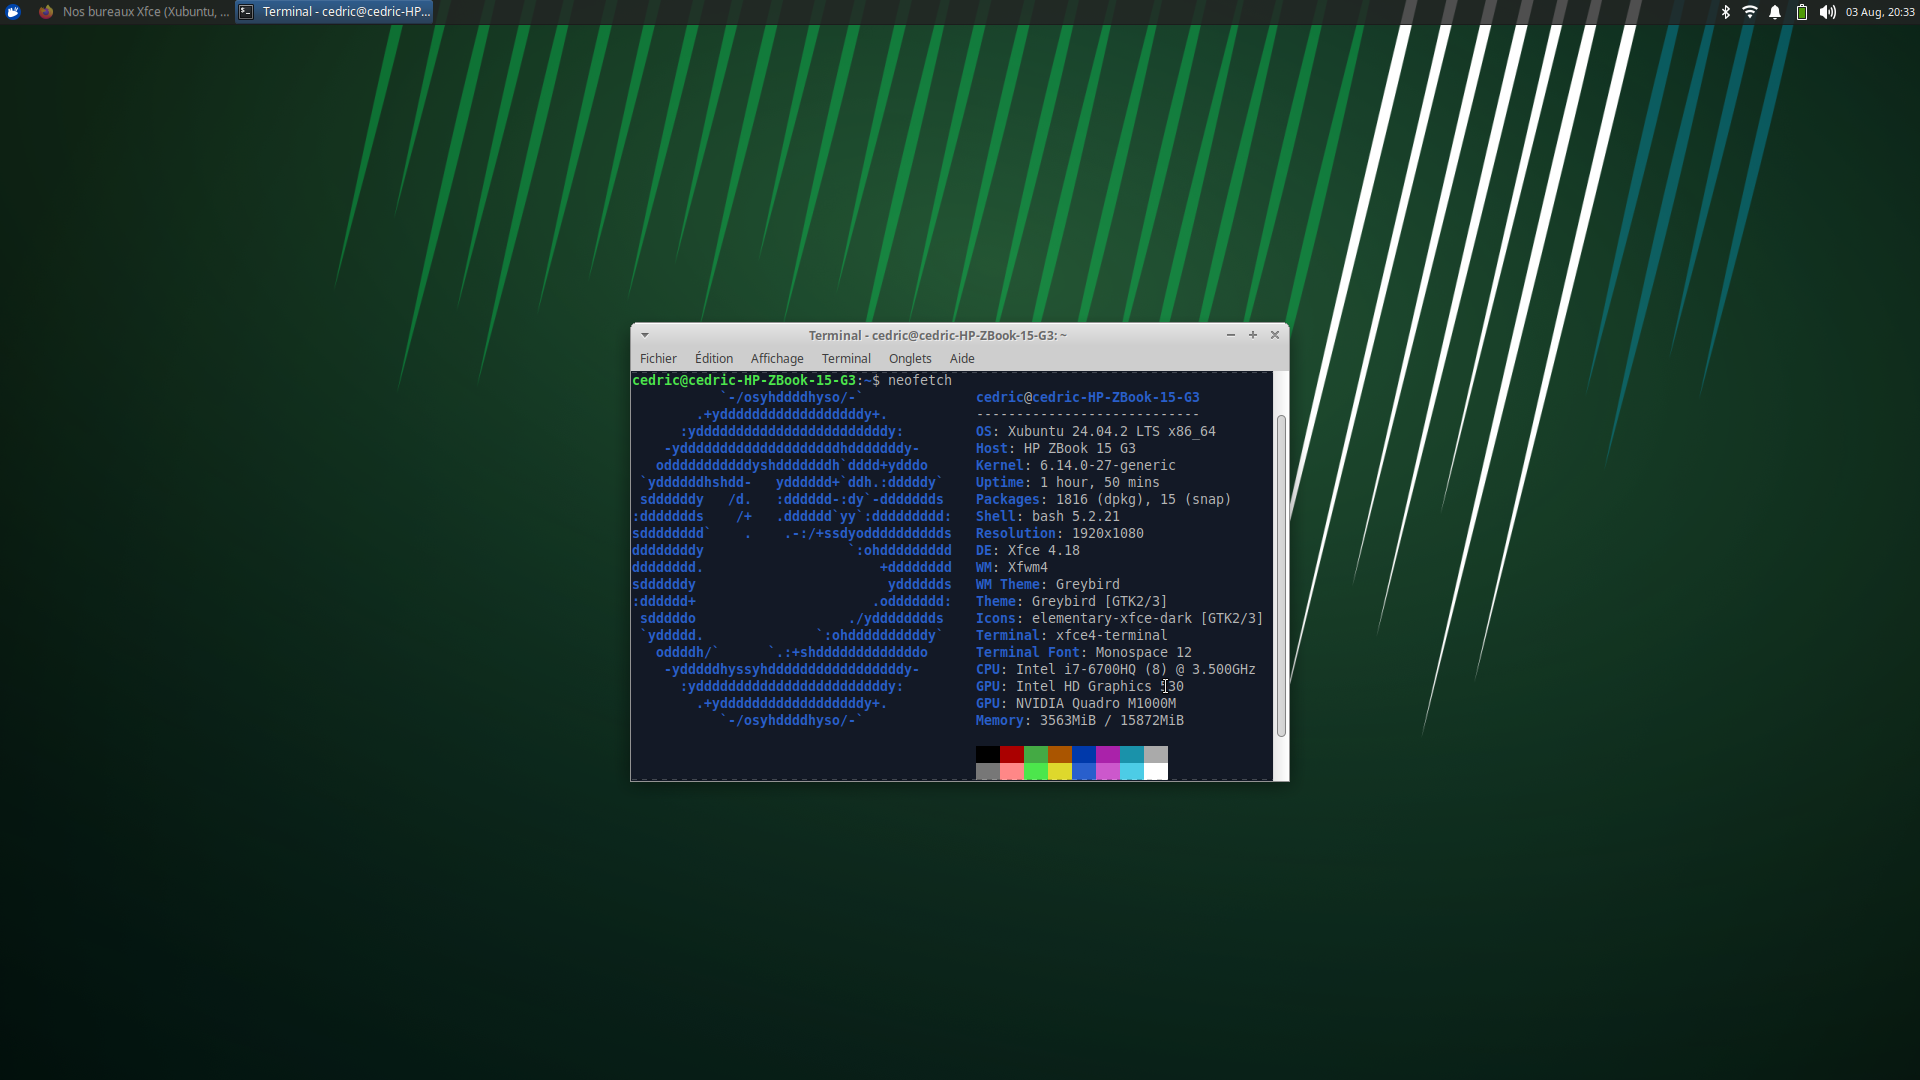Image resolution: width=1920 pixels, height=1080 pixels.
Task: Click the 'Icons: elementary-xfce-dark' line
Action: click(1120, 619)
